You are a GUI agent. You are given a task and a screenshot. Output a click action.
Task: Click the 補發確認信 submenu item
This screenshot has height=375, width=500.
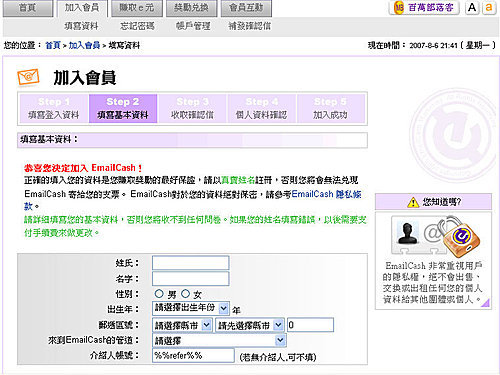(x=250, y=26)
